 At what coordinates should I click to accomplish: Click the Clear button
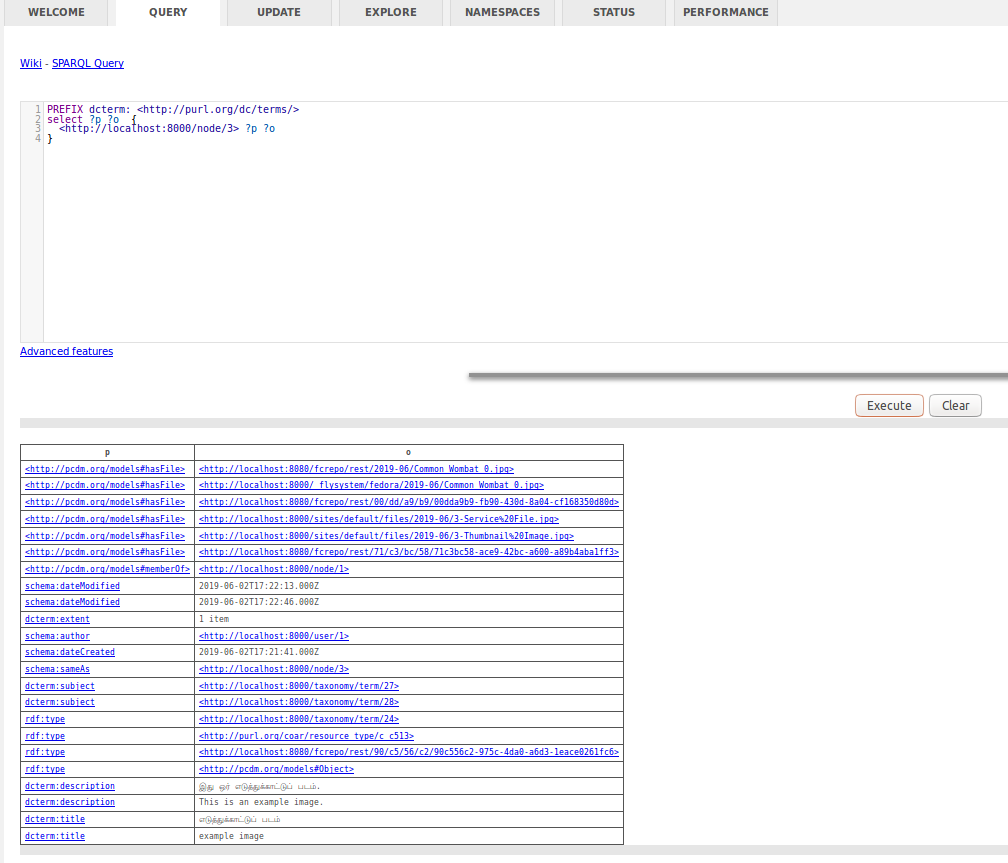[954, 405]
